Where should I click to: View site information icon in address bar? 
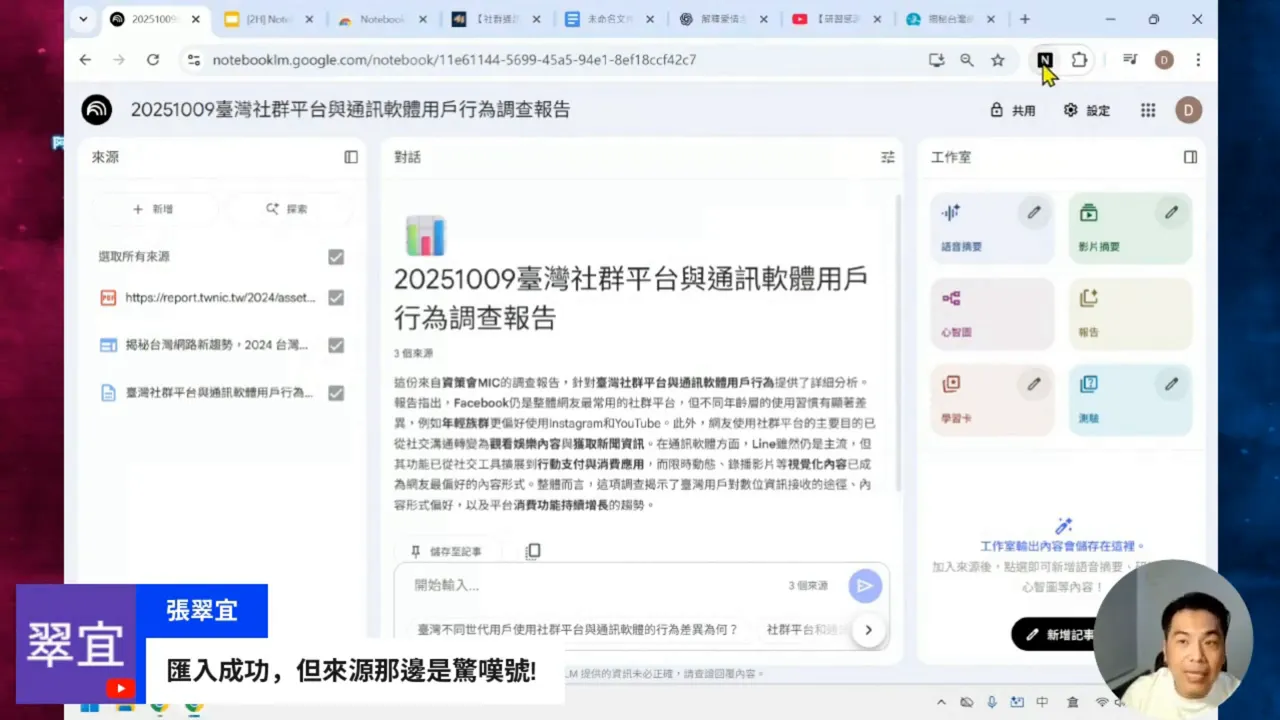point(194,60)
